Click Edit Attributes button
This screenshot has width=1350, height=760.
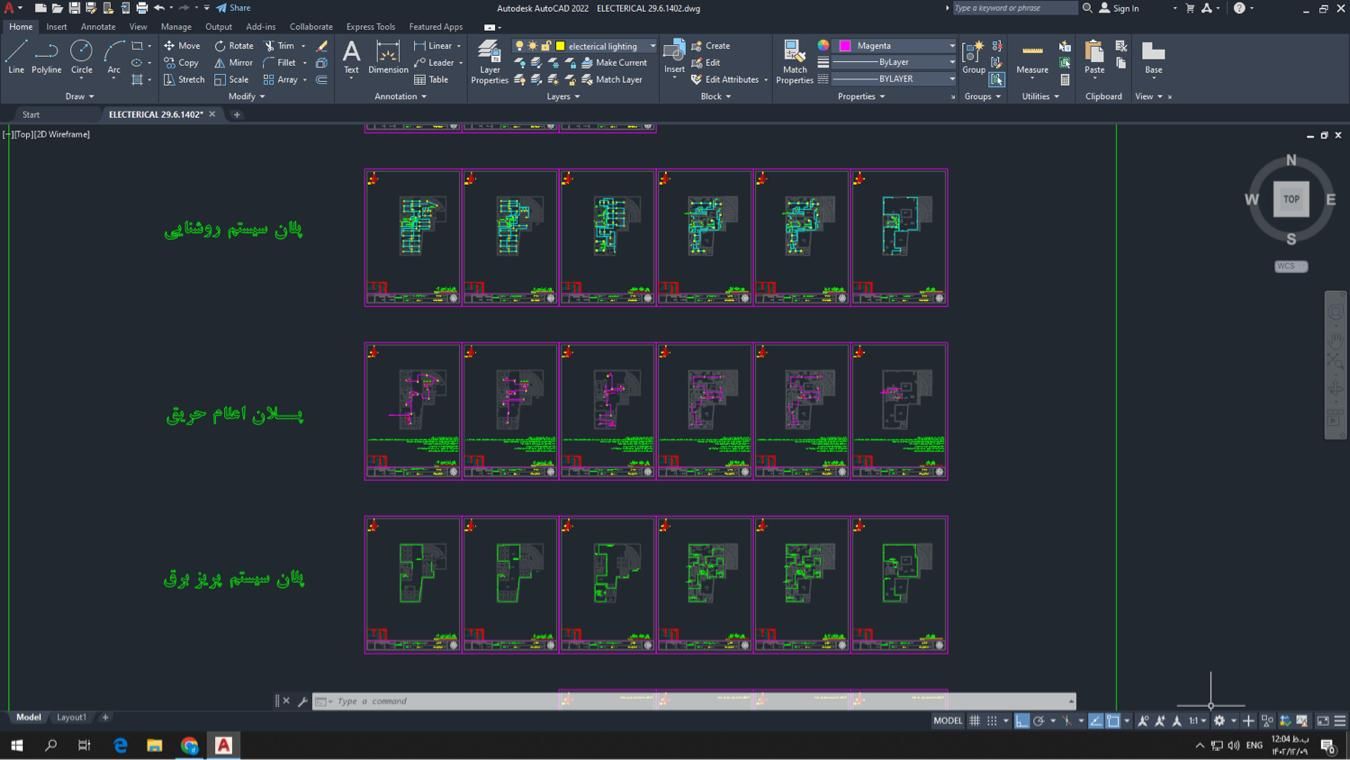(x=725, y=80)
